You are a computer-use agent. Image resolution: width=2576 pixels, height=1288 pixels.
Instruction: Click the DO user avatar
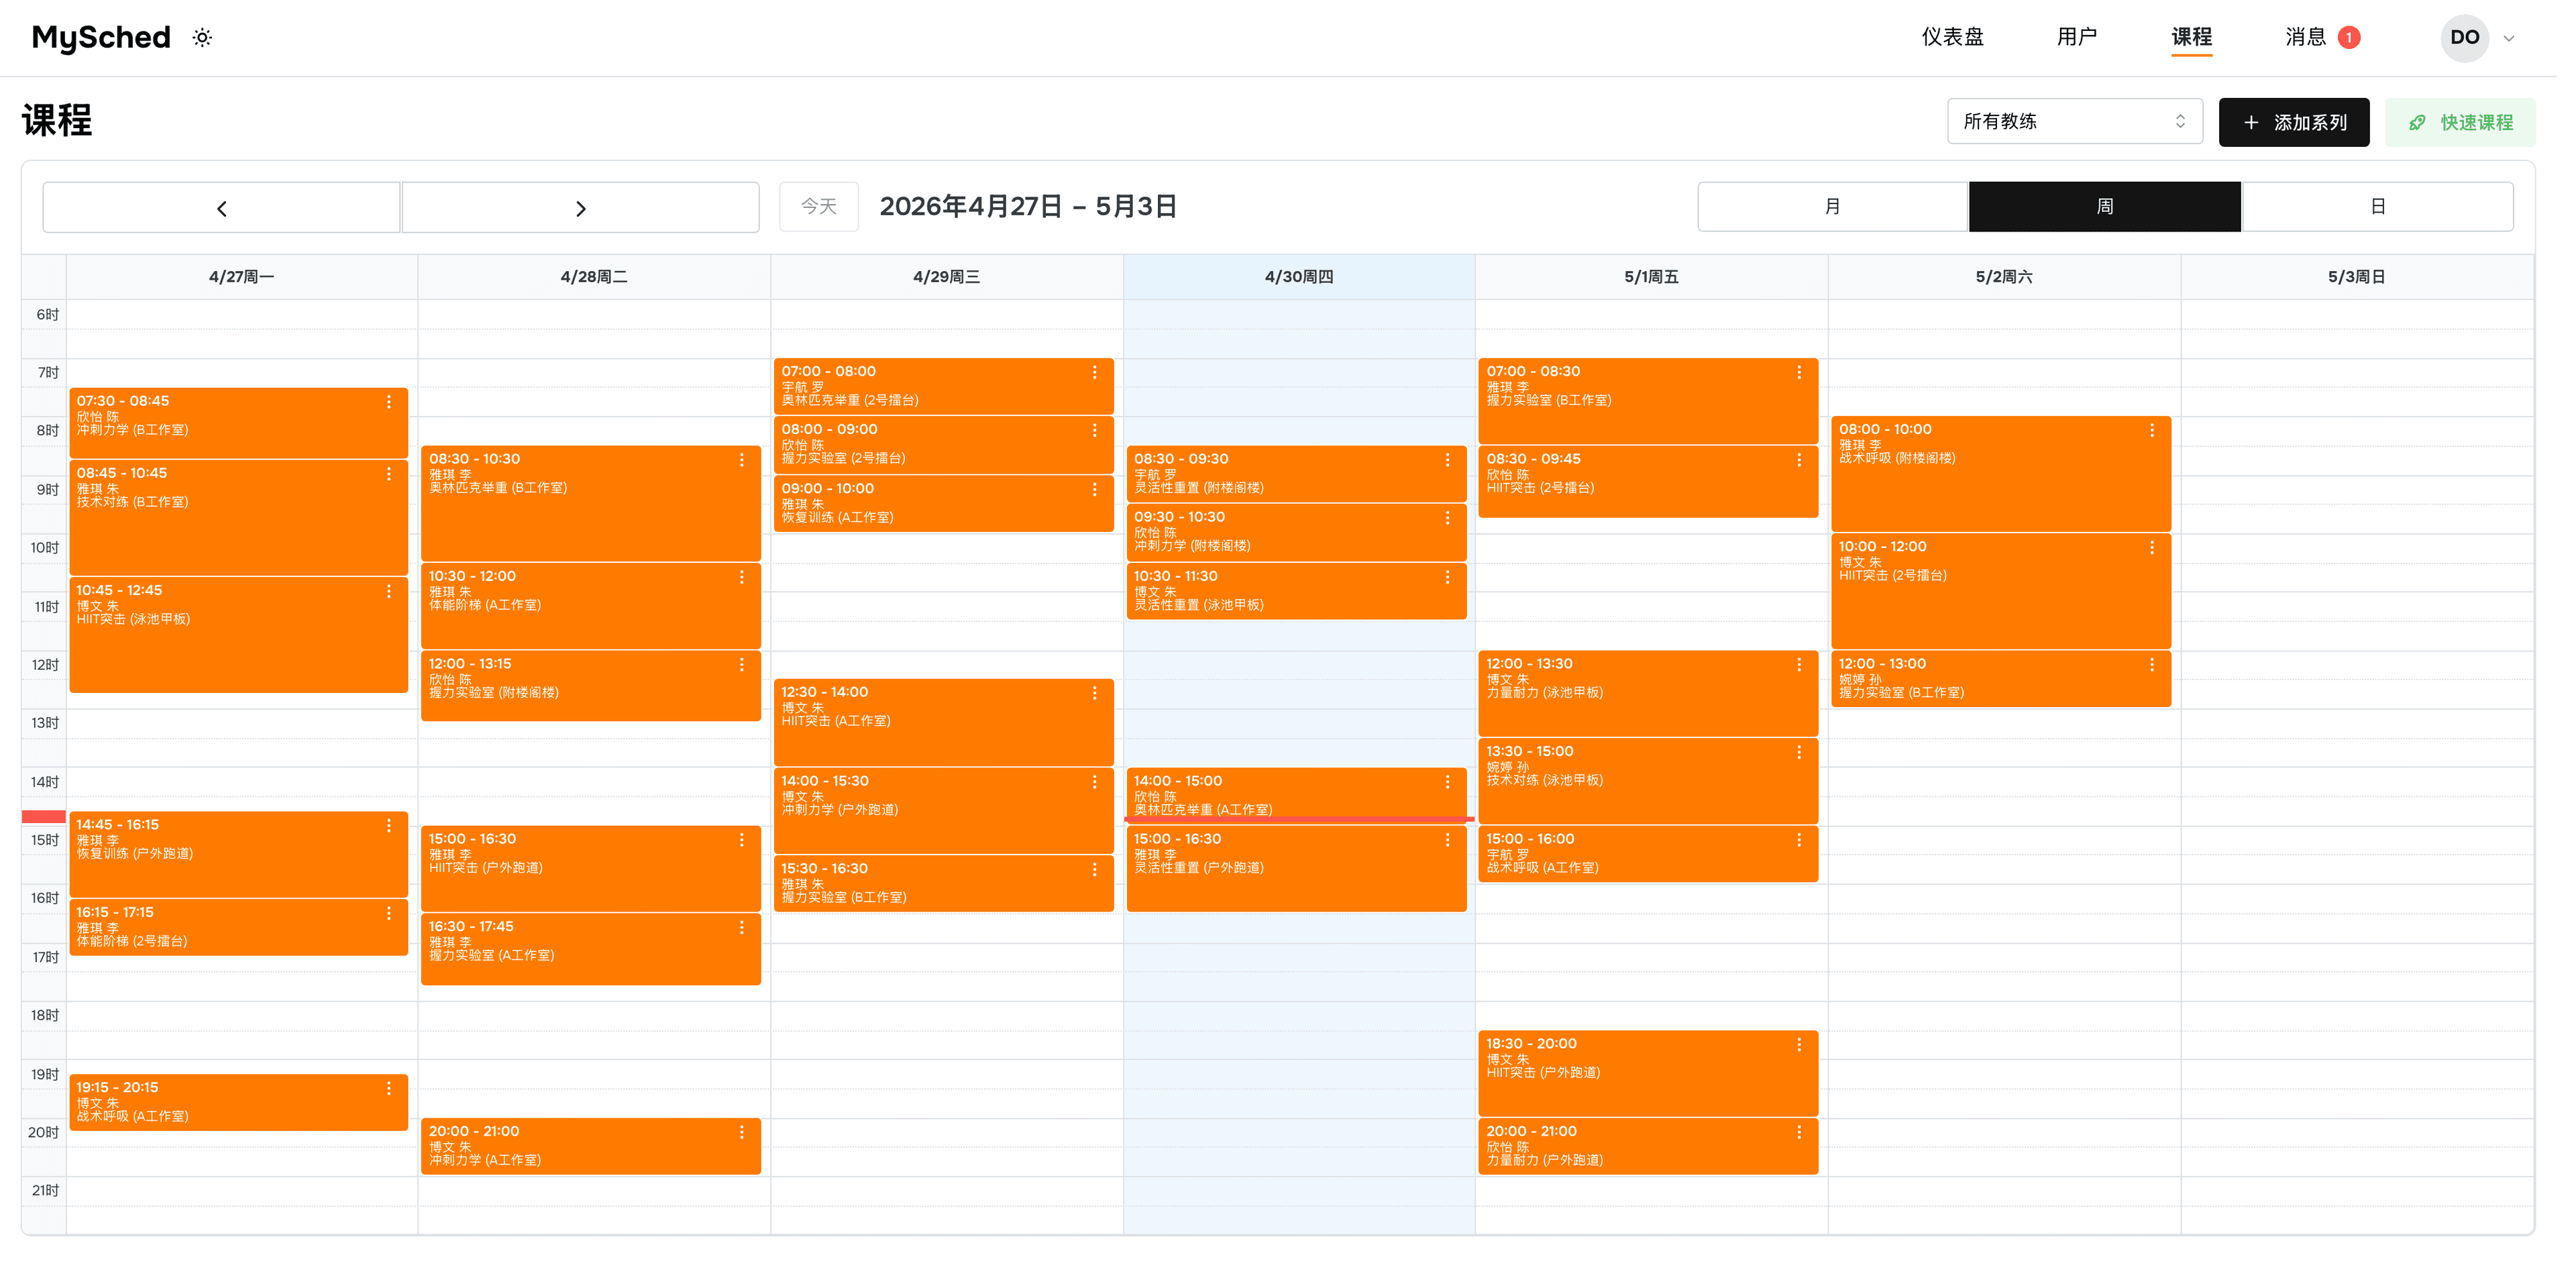(2464, 38)
